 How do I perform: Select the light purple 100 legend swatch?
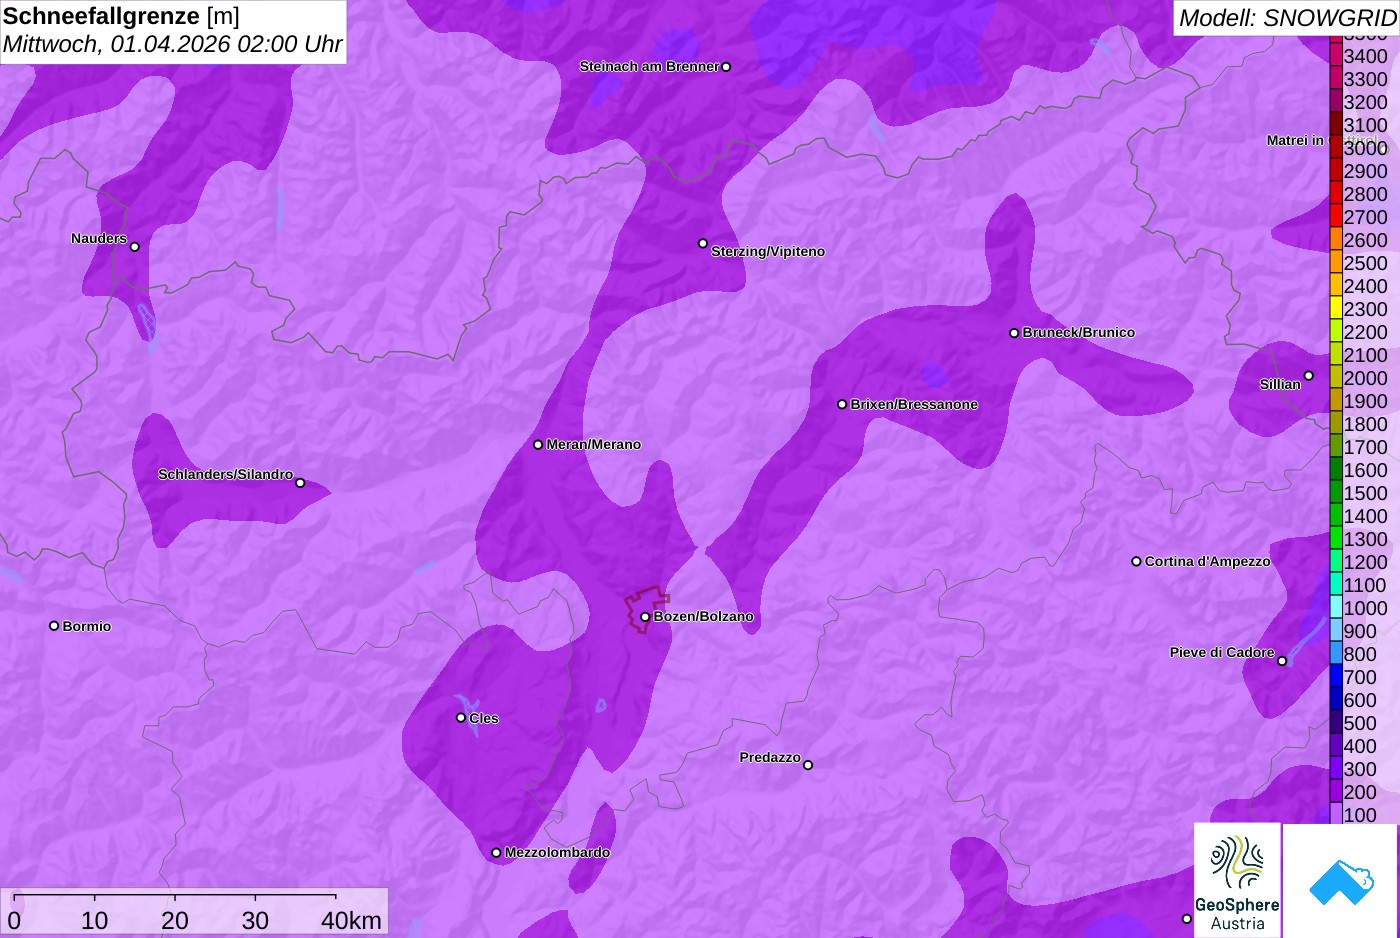click(1336, 814)
